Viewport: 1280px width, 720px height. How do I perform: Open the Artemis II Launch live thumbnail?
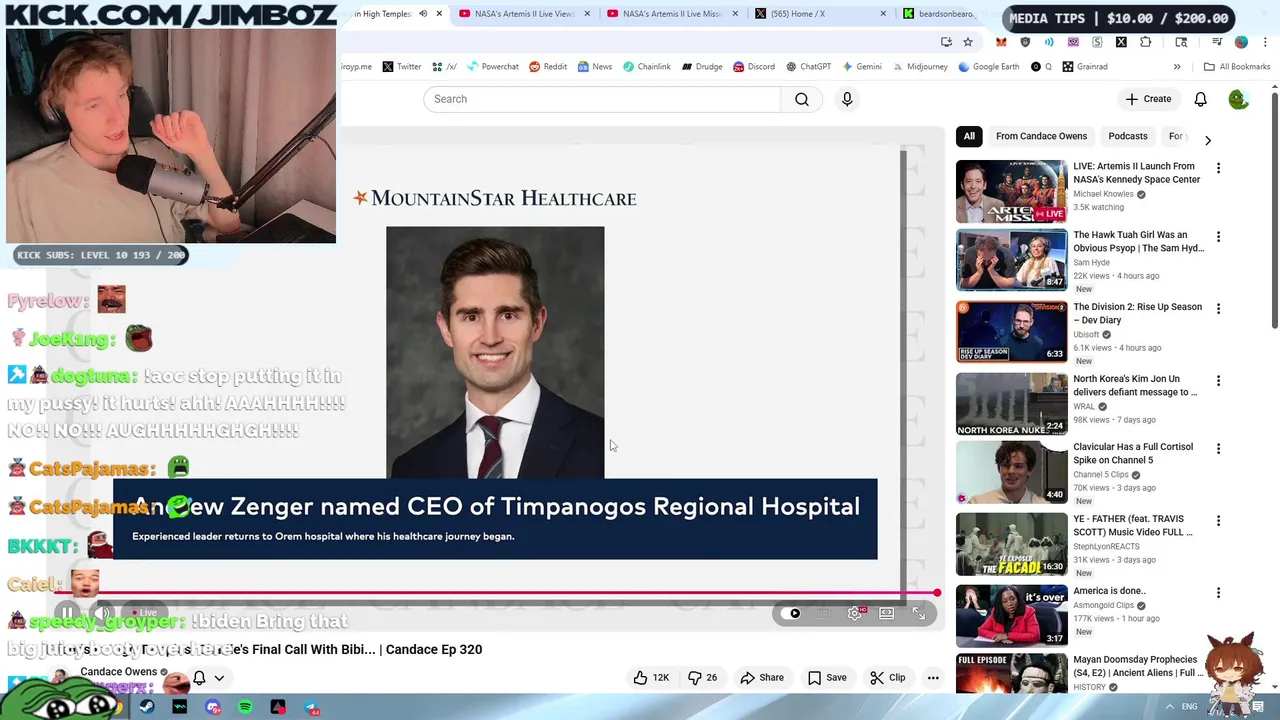pos(1012,192)
